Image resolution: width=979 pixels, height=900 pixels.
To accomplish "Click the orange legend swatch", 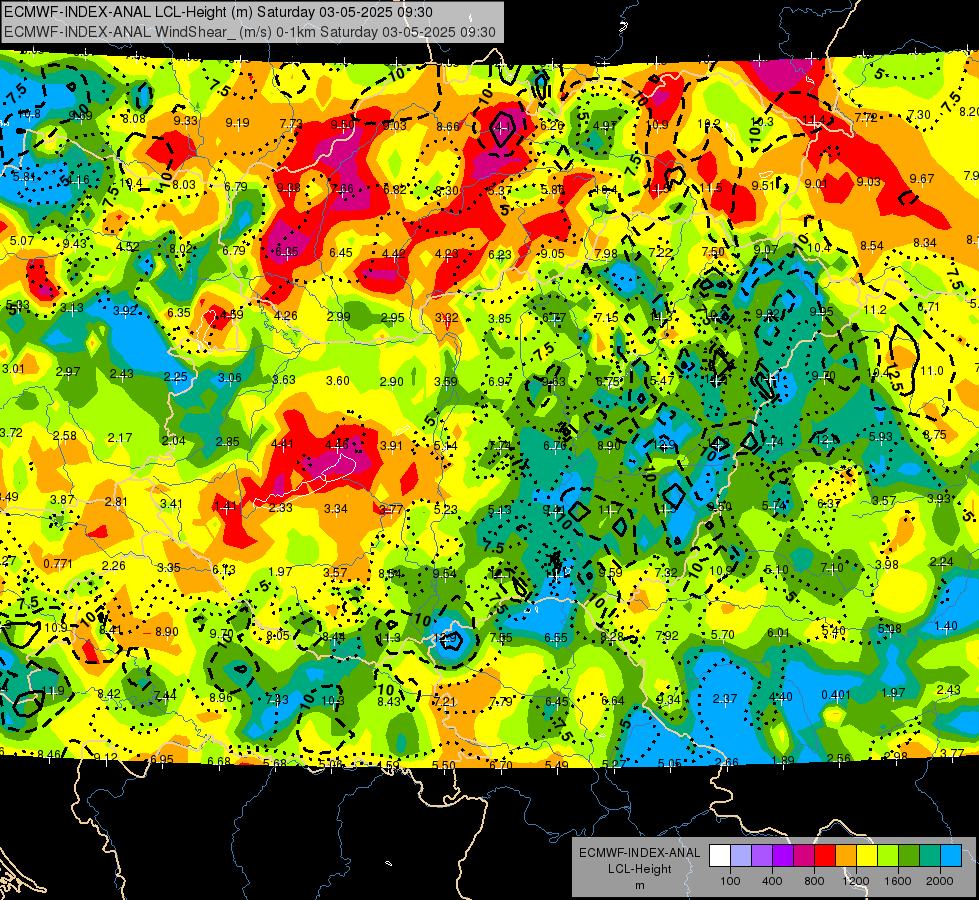I will tap(846, 856).
